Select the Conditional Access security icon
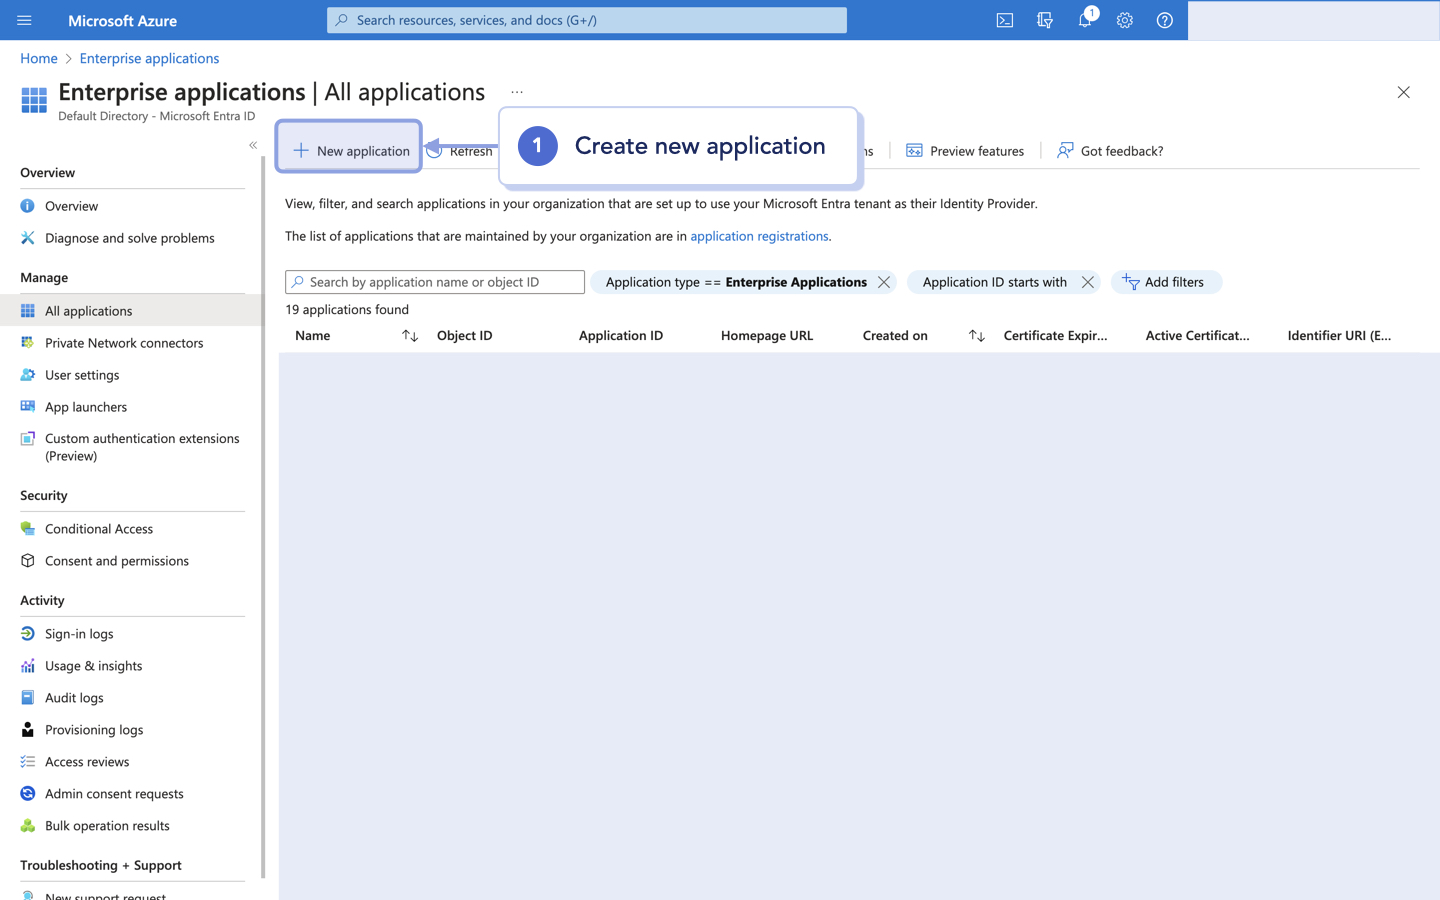The height and width of the screenshot is (900, 1440). tap(28, 528)
